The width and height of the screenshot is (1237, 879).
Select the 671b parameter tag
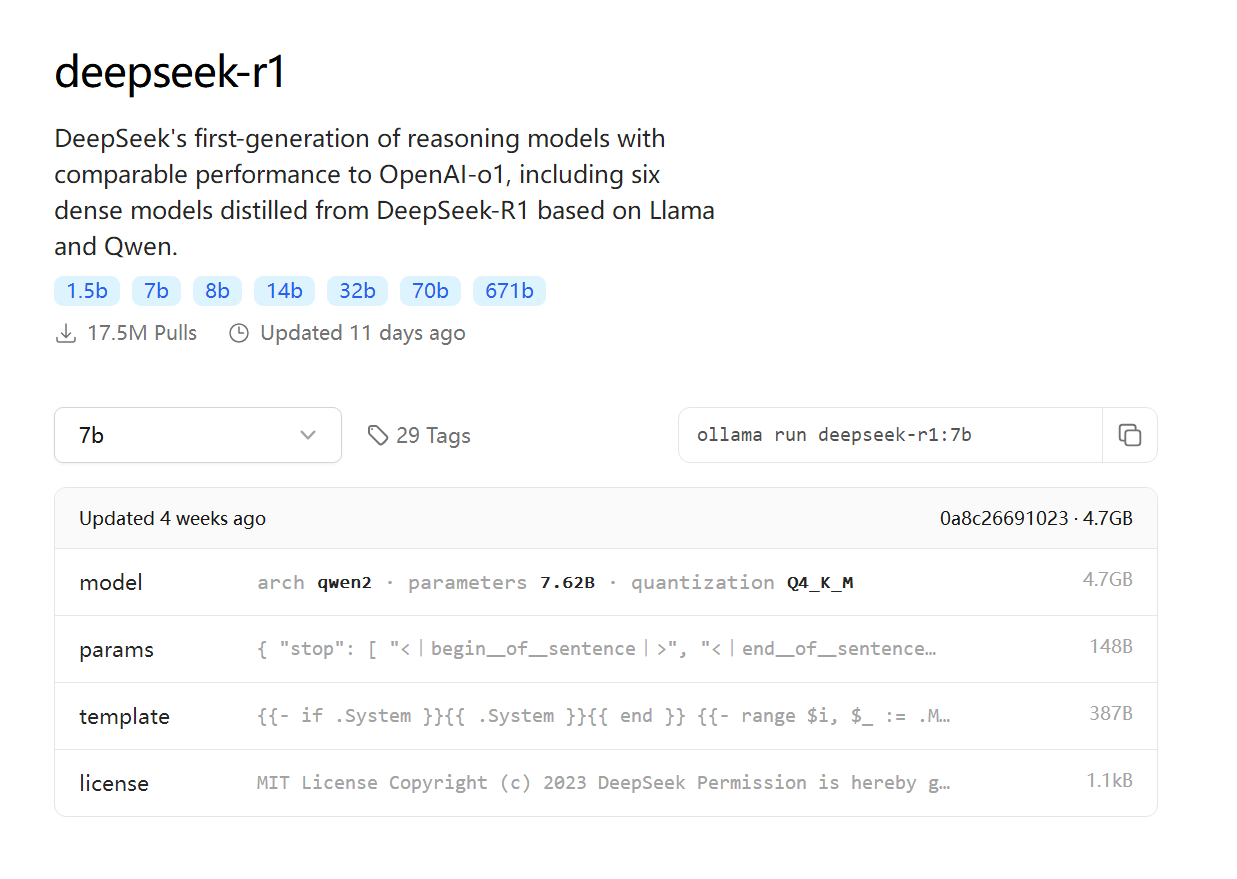click(509, 290)
